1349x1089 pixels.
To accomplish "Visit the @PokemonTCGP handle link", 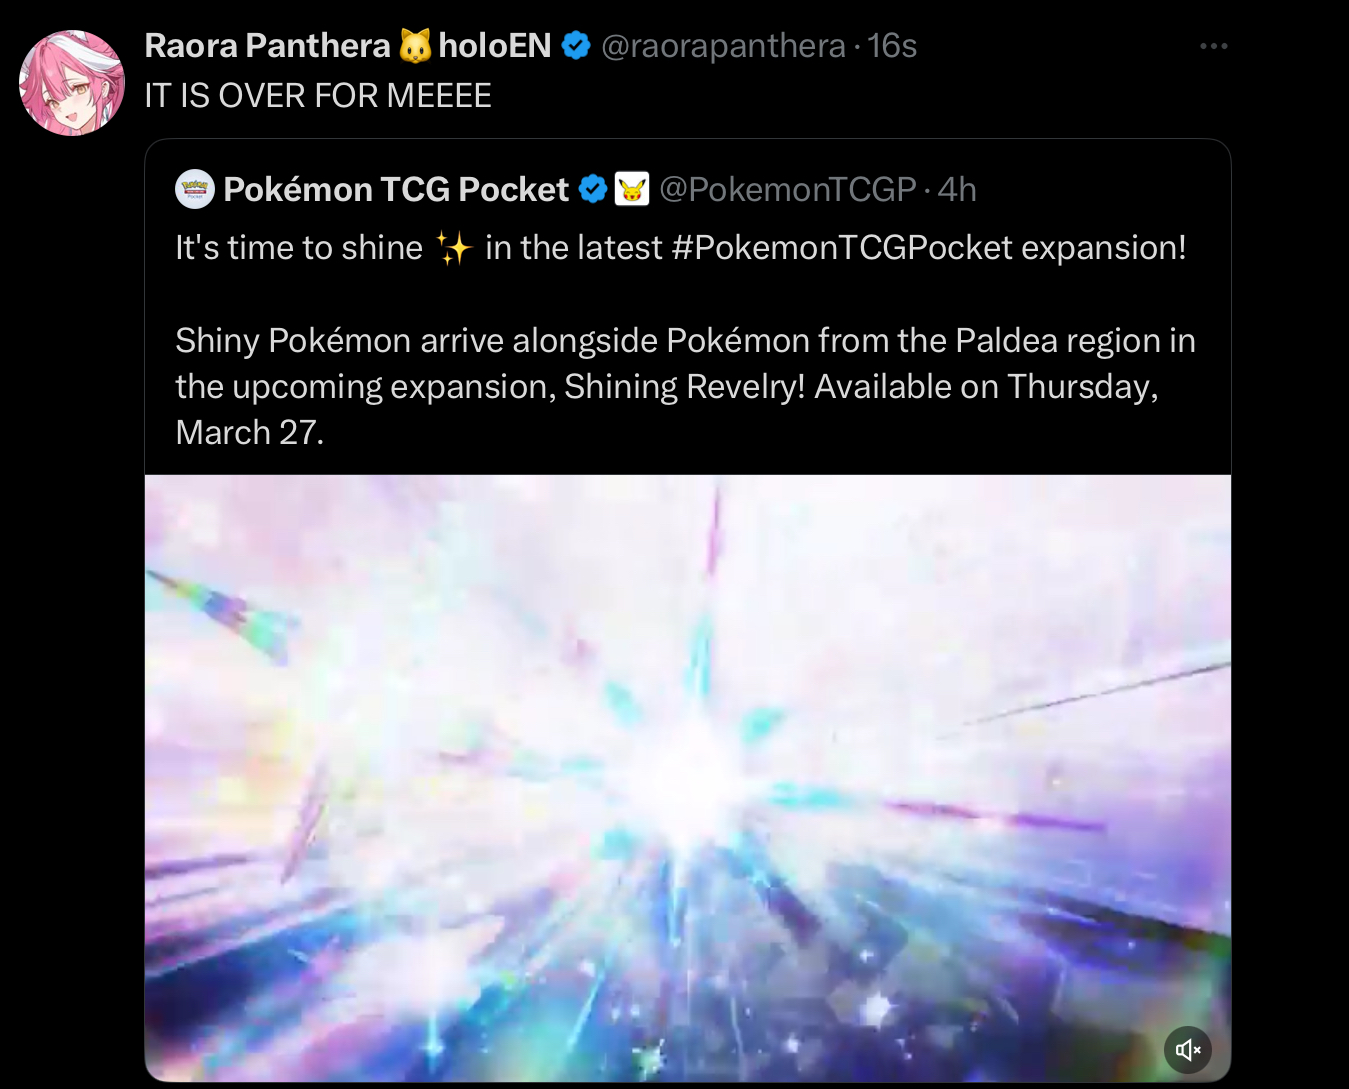I will click(x=787, y=189).
